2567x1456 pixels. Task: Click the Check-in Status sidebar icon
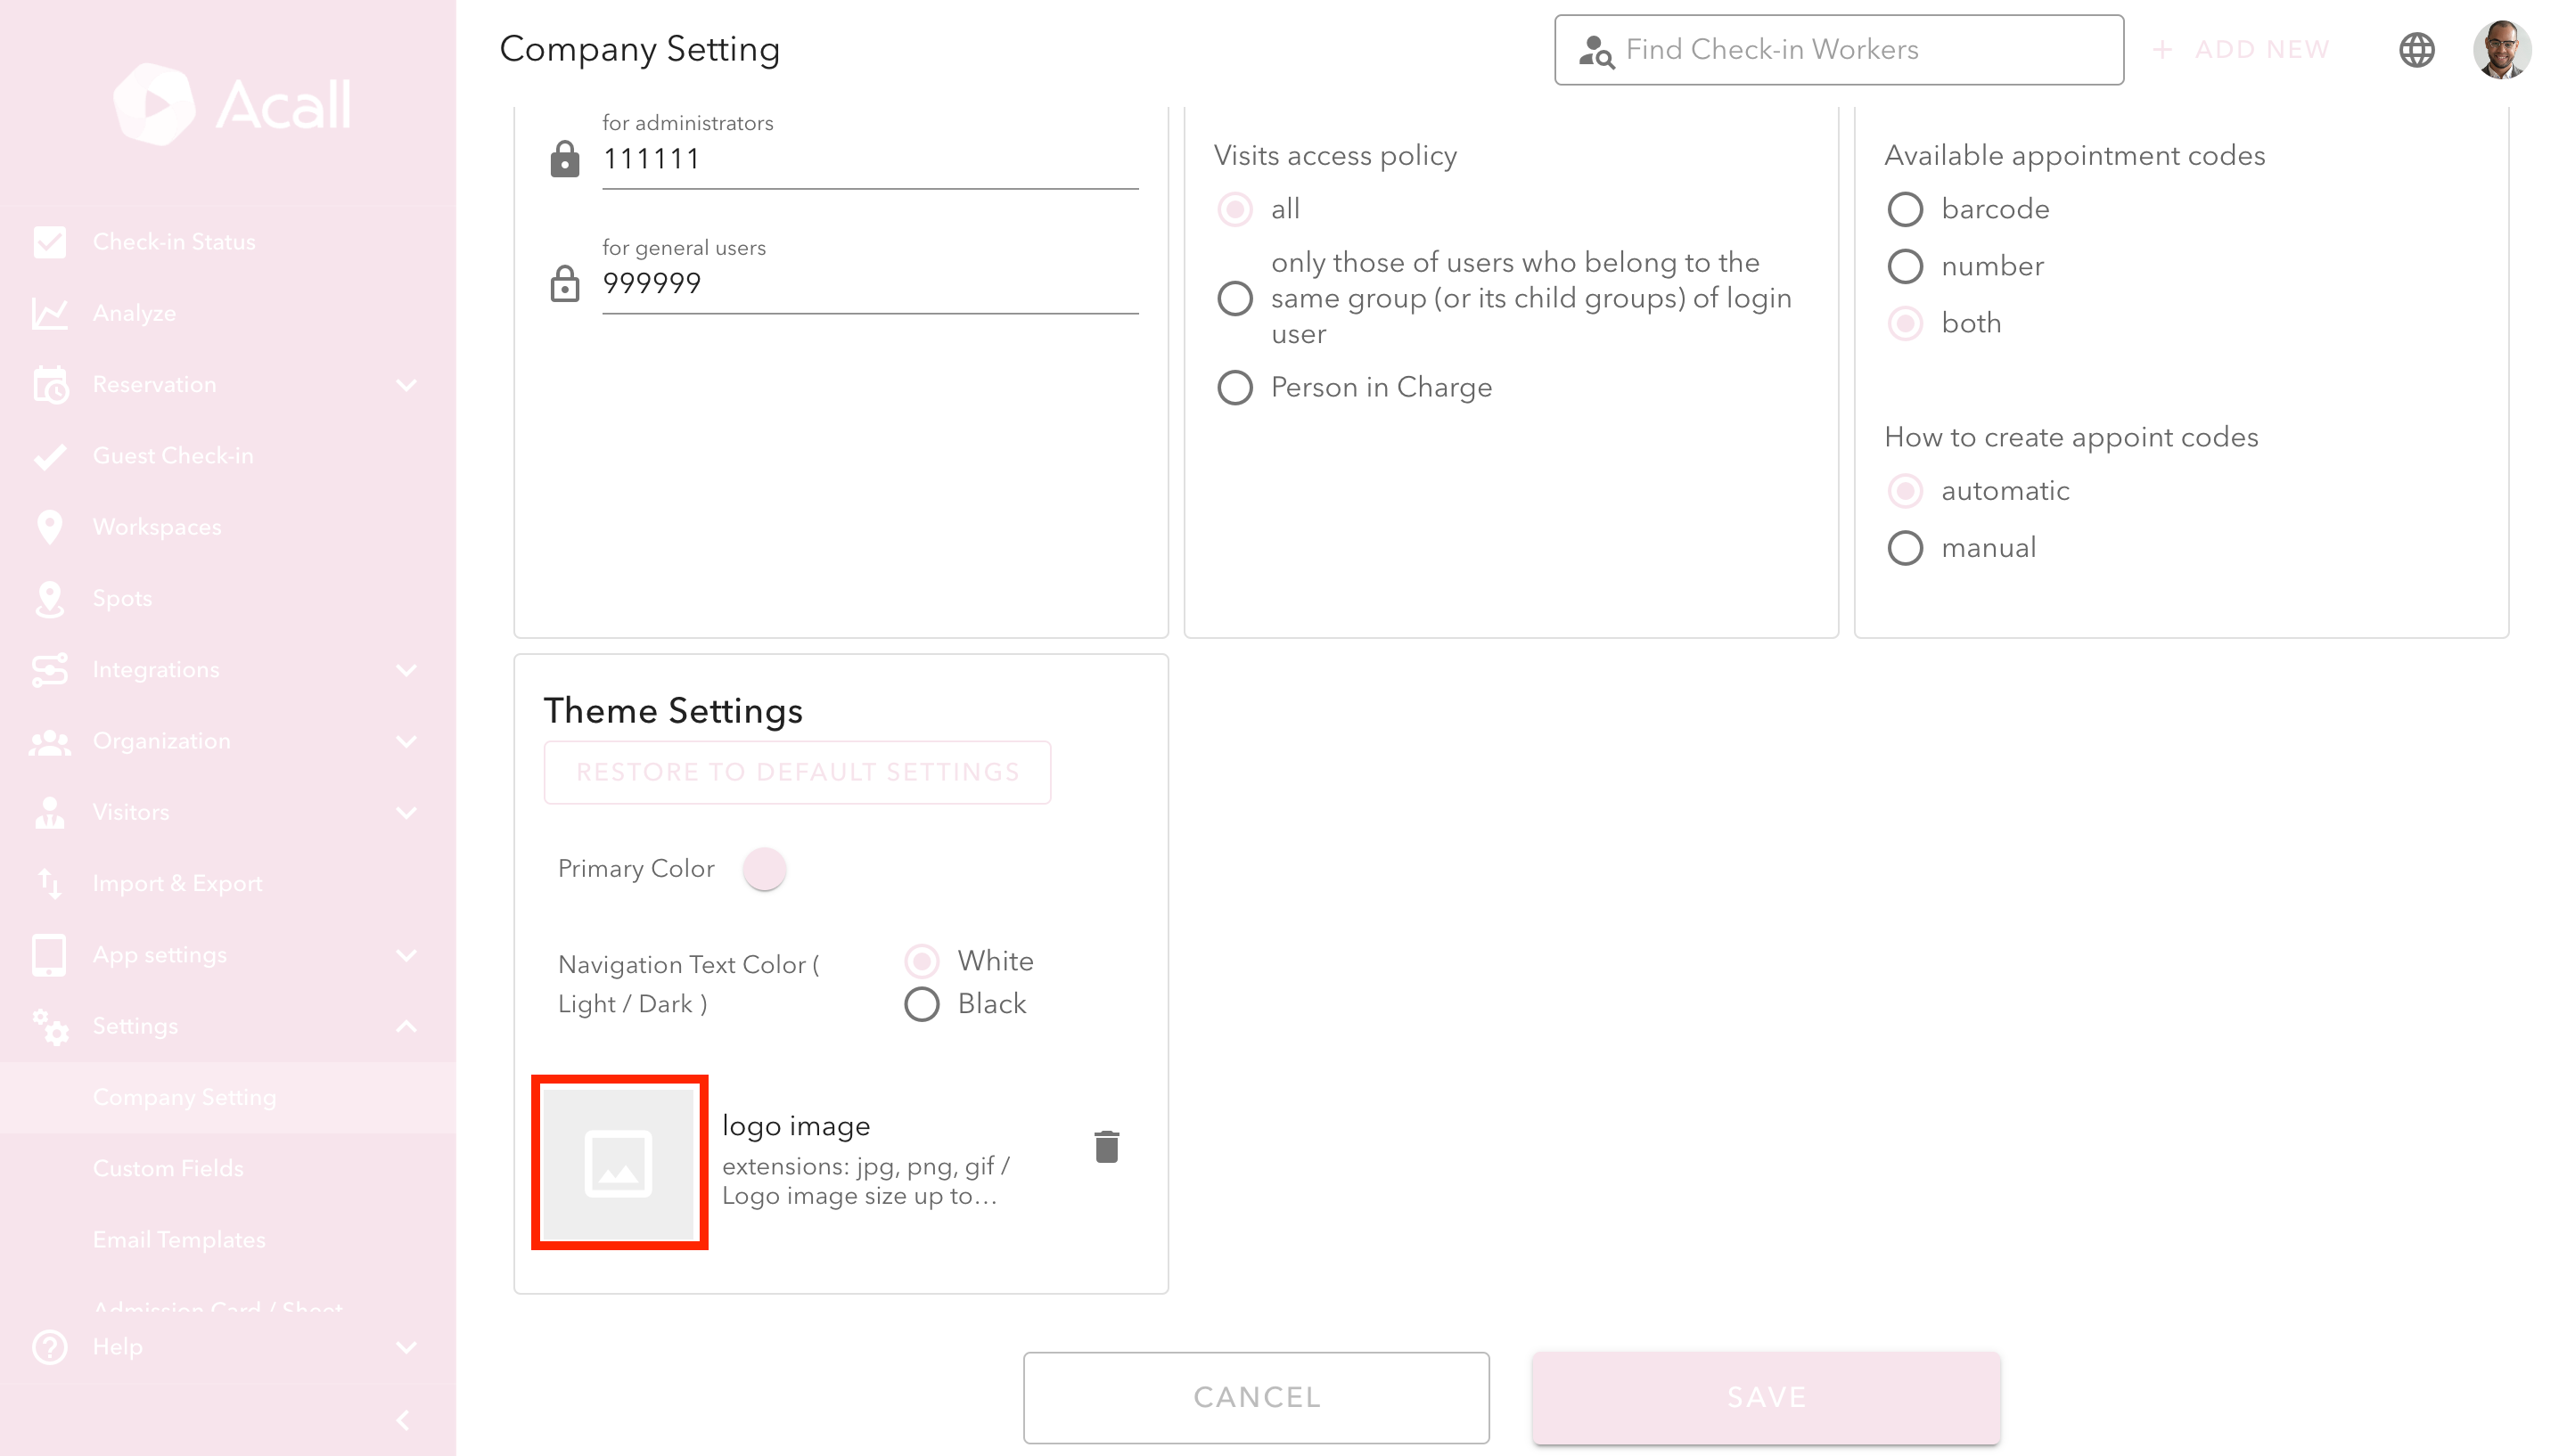[49, 242]
